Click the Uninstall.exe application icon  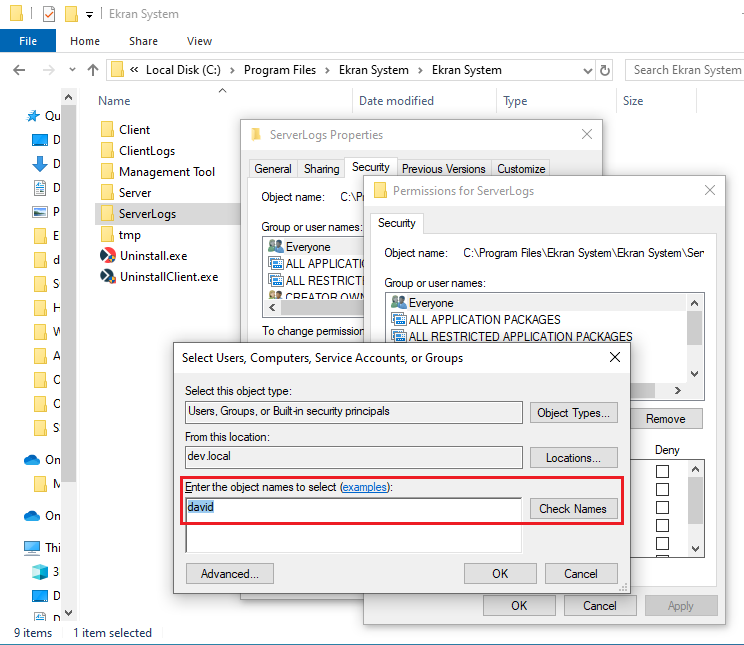(x=108, y=256)
